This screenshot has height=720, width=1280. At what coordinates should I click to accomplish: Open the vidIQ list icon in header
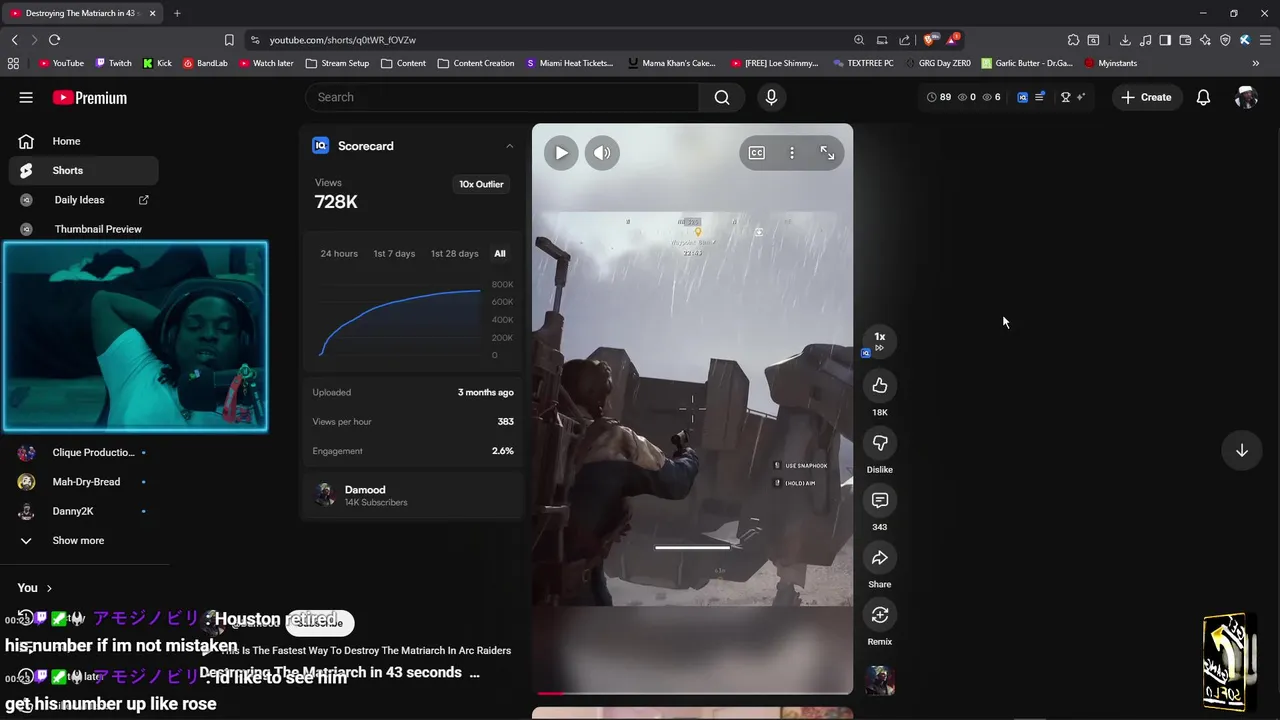pyautogui.click(x=1040, y=97)
